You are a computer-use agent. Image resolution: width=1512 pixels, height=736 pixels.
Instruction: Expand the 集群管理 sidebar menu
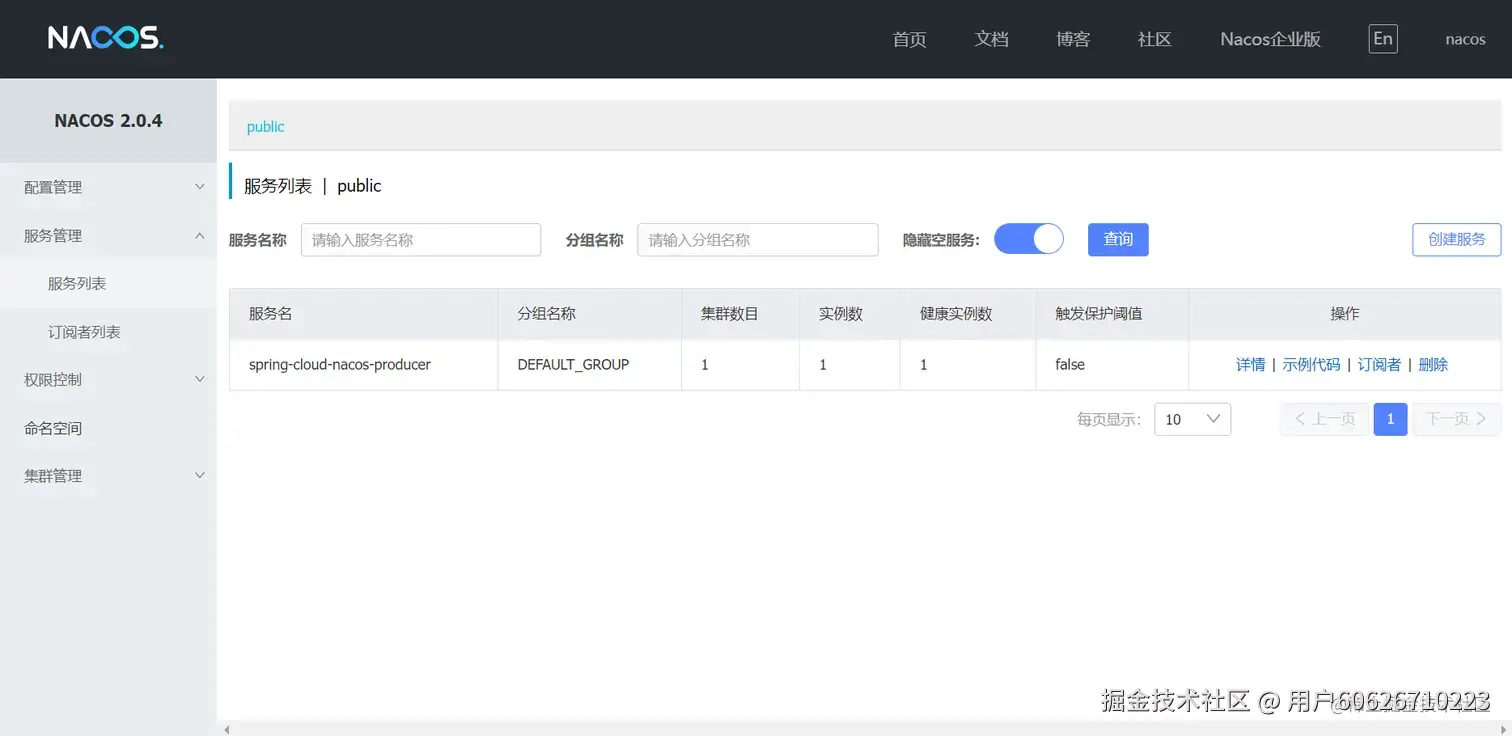[x=108, y=476]
